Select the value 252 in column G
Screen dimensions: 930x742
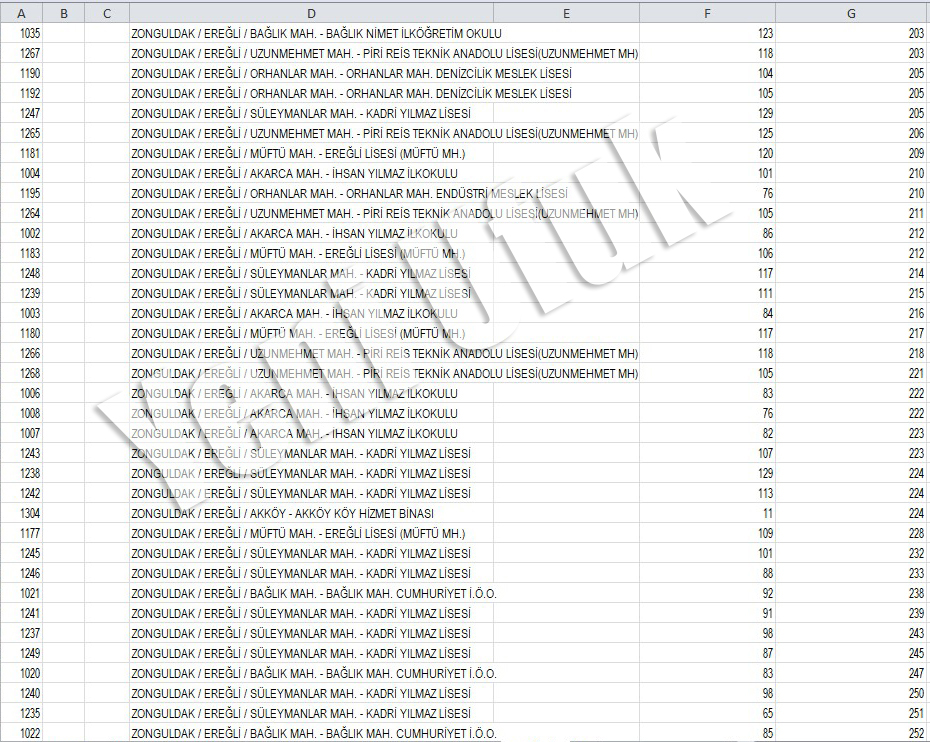(916, 733)
